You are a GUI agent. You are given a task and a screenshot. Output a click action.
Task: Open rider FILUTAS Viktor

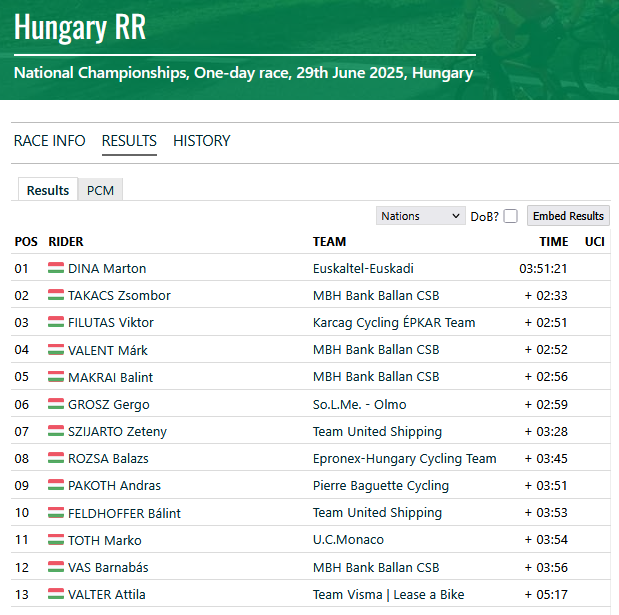click(x=111, y=322)
